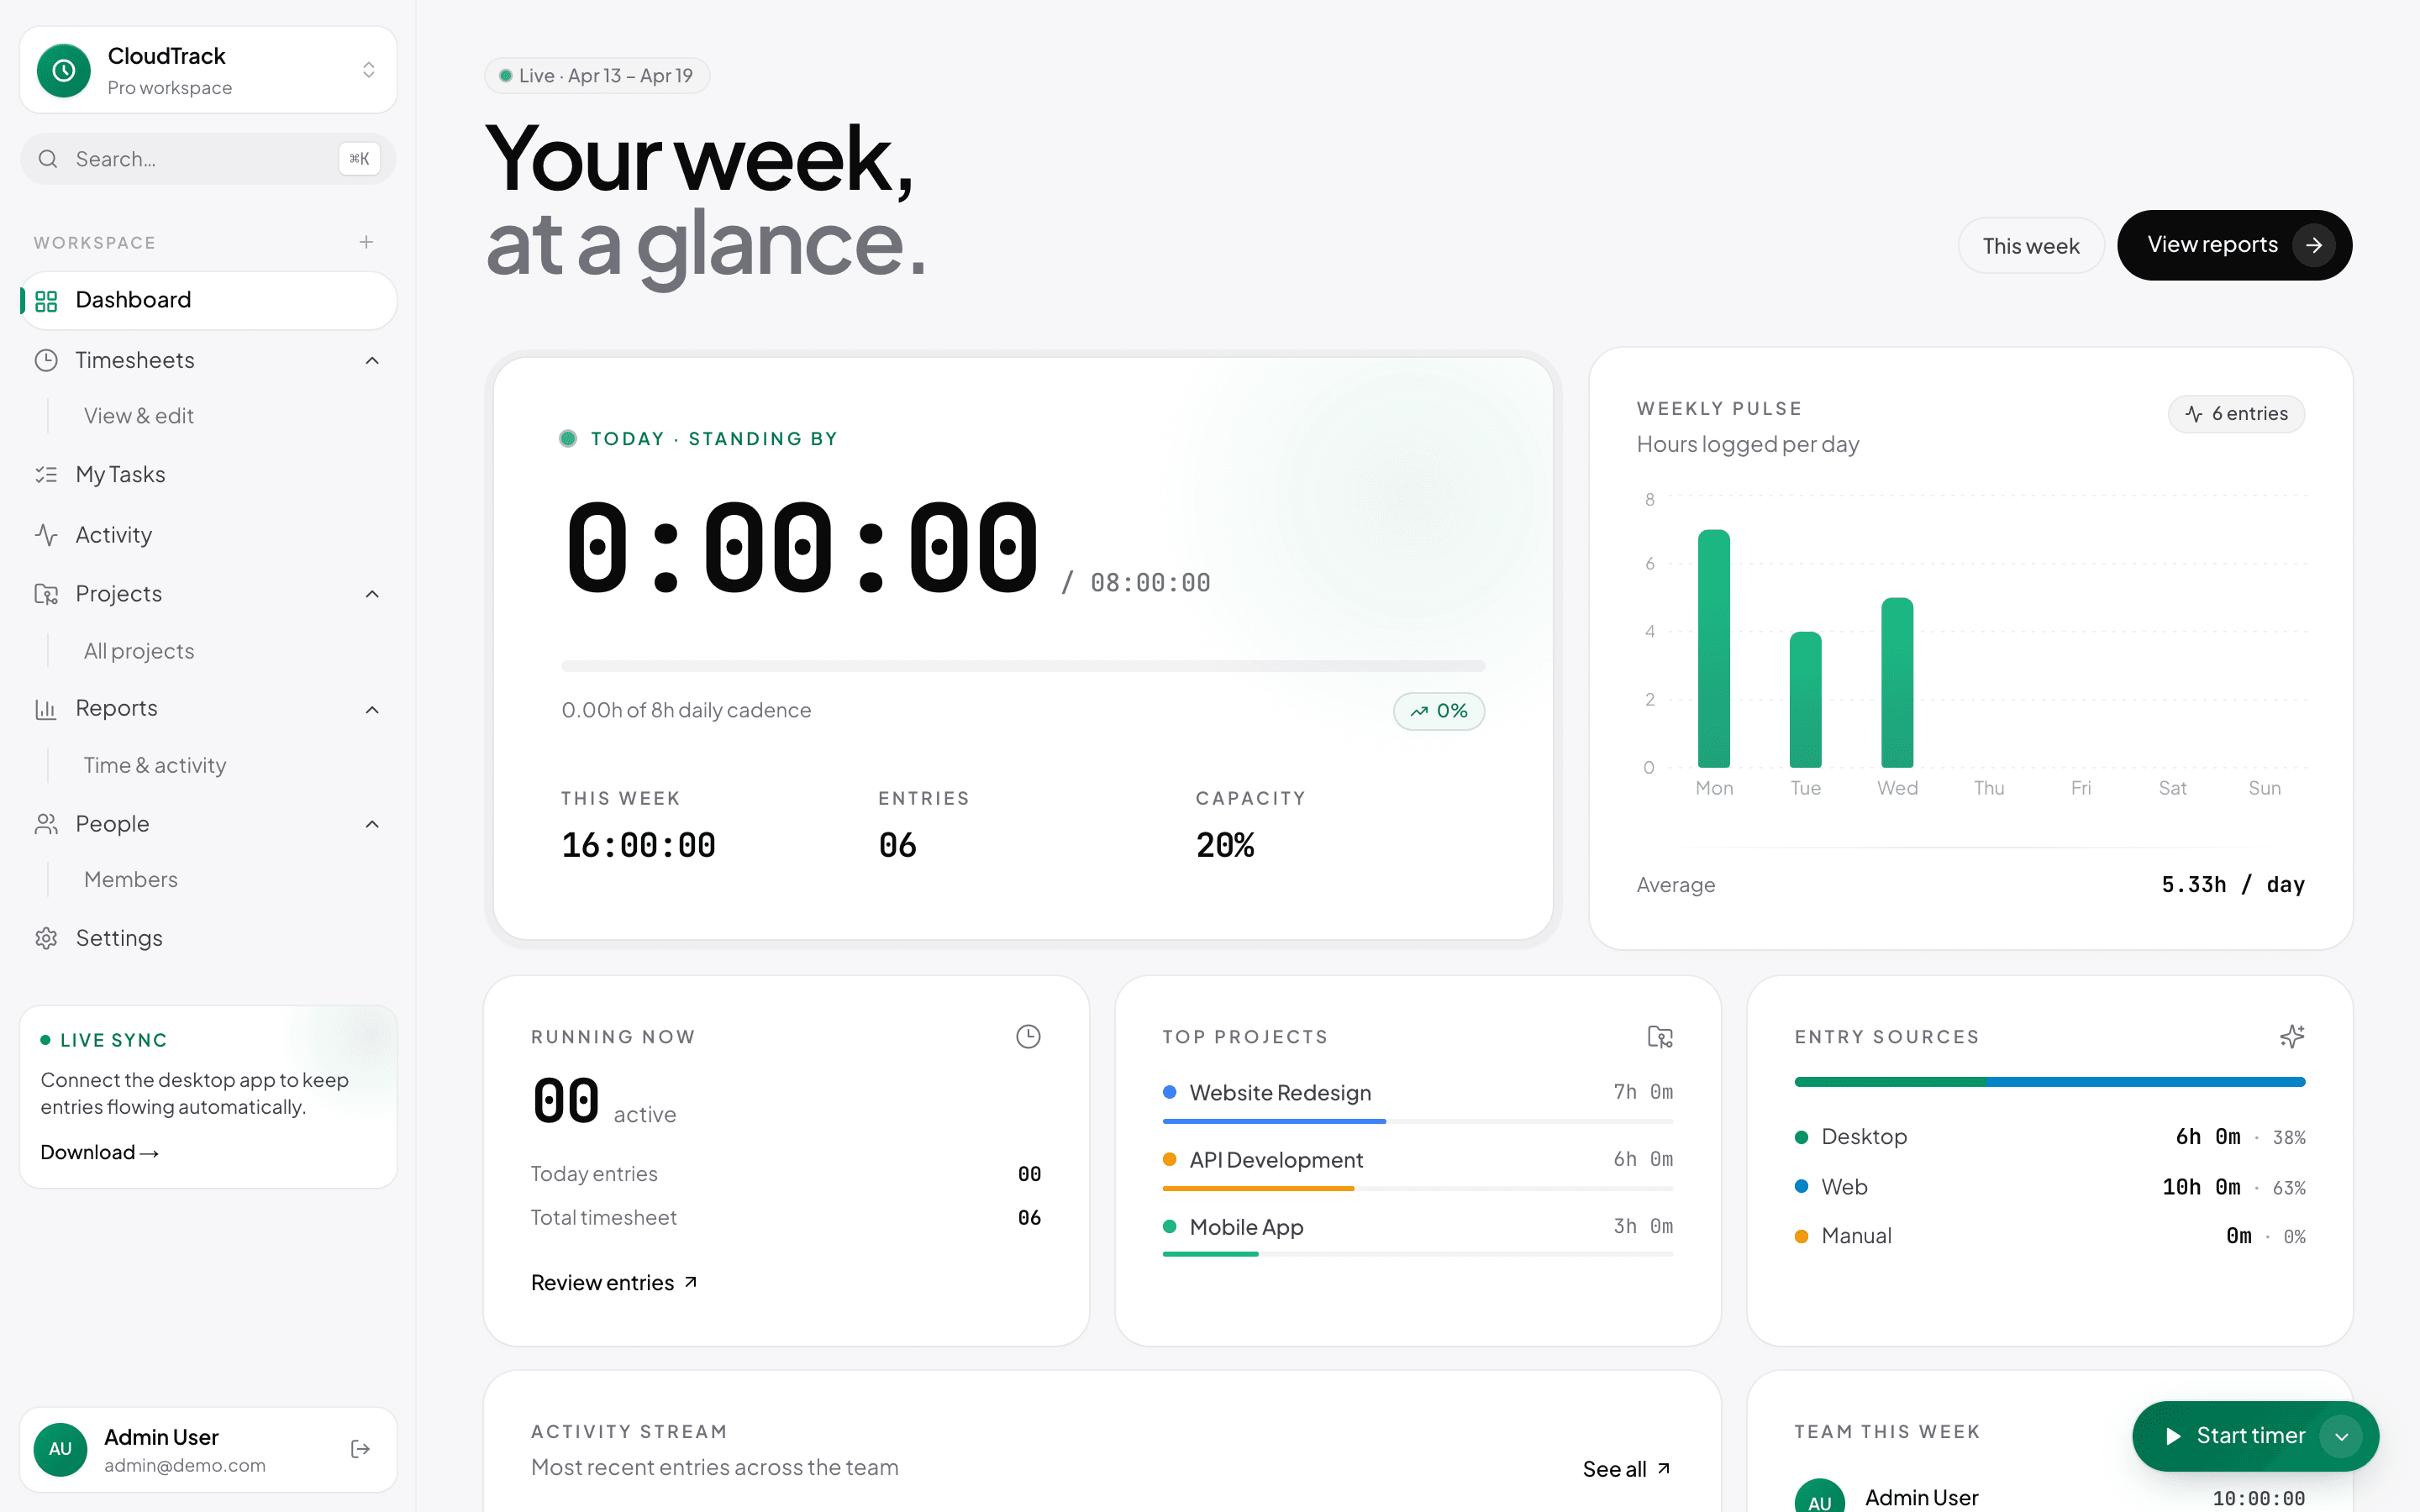2420x1512 pixels.
Task: Click the ⌘K shortcut badge
Action: [359, 159]
